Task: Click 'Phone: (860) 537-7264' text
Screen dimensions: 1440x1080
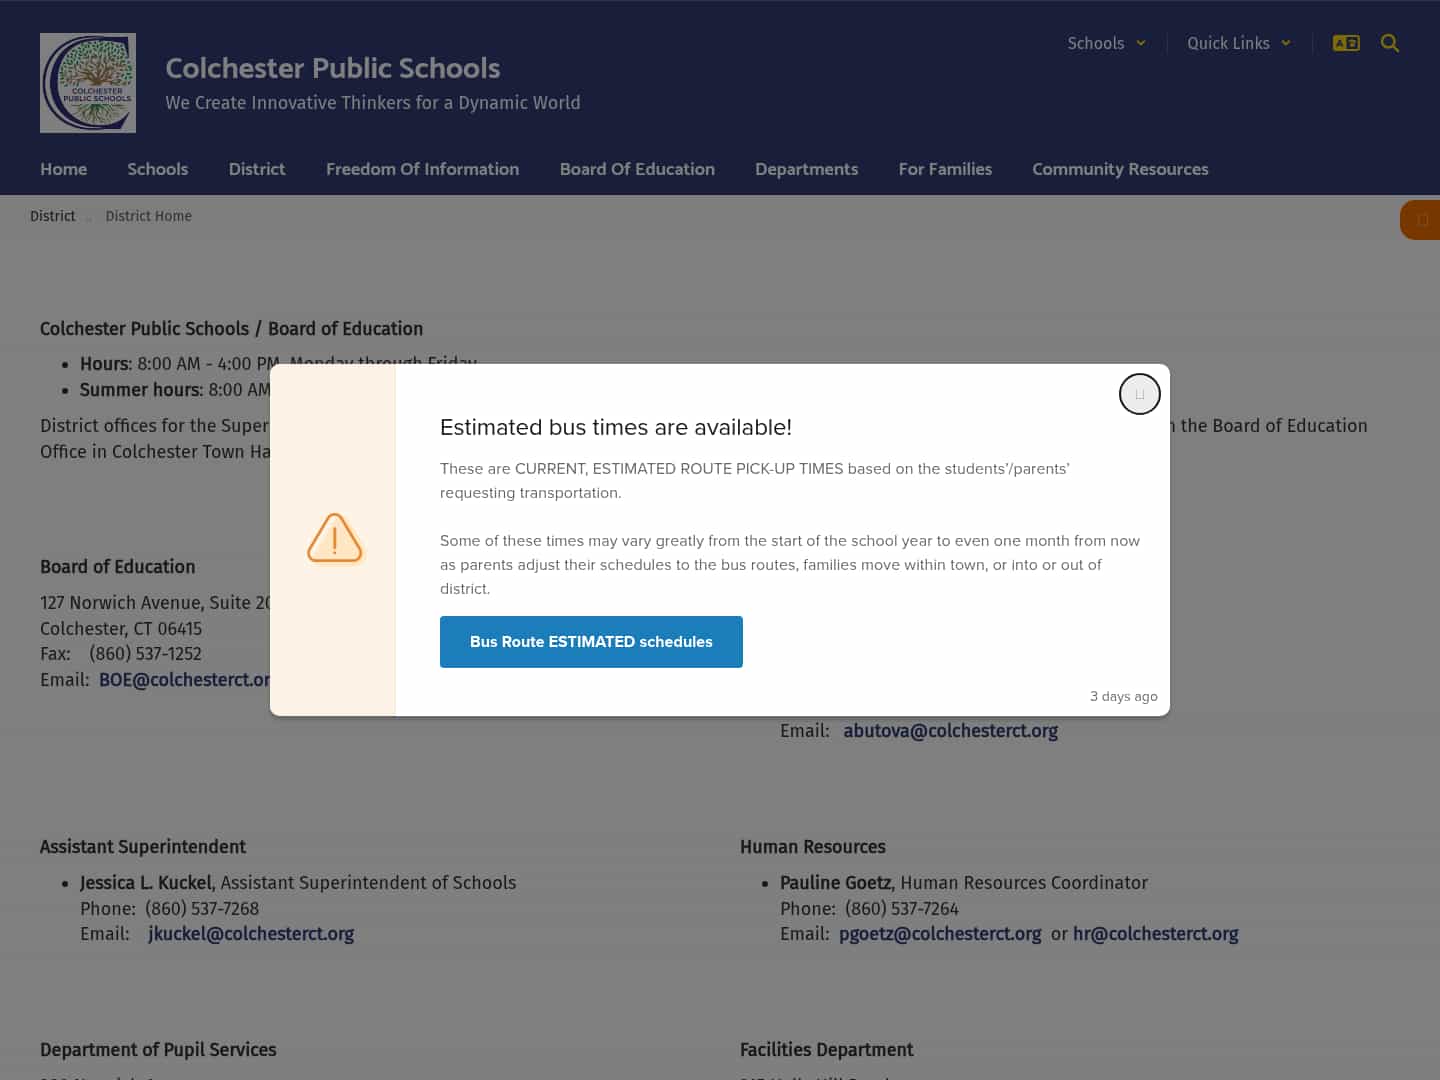Action: pos(869,909)
